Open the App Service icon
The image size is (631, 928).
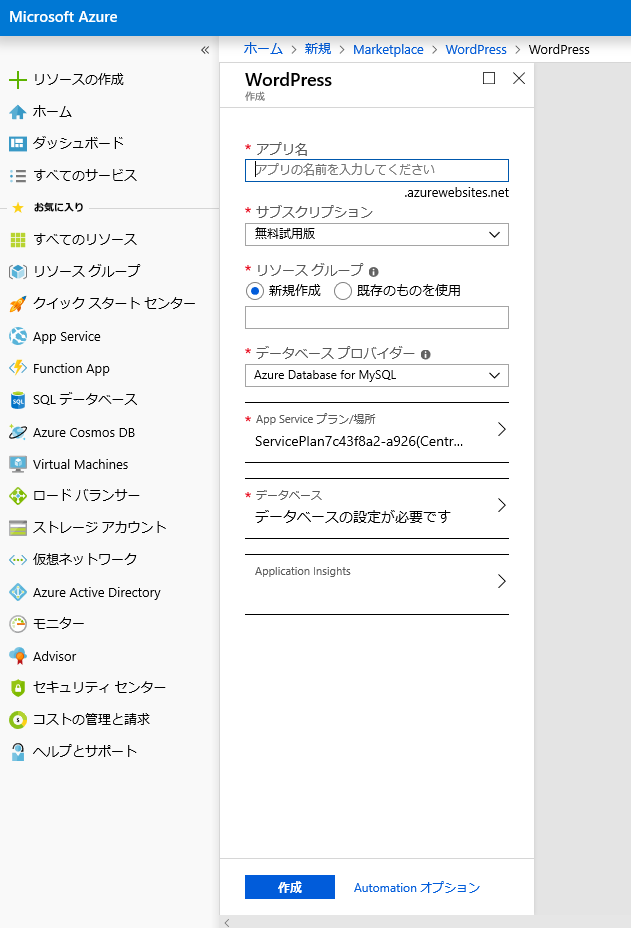(18, 336)
